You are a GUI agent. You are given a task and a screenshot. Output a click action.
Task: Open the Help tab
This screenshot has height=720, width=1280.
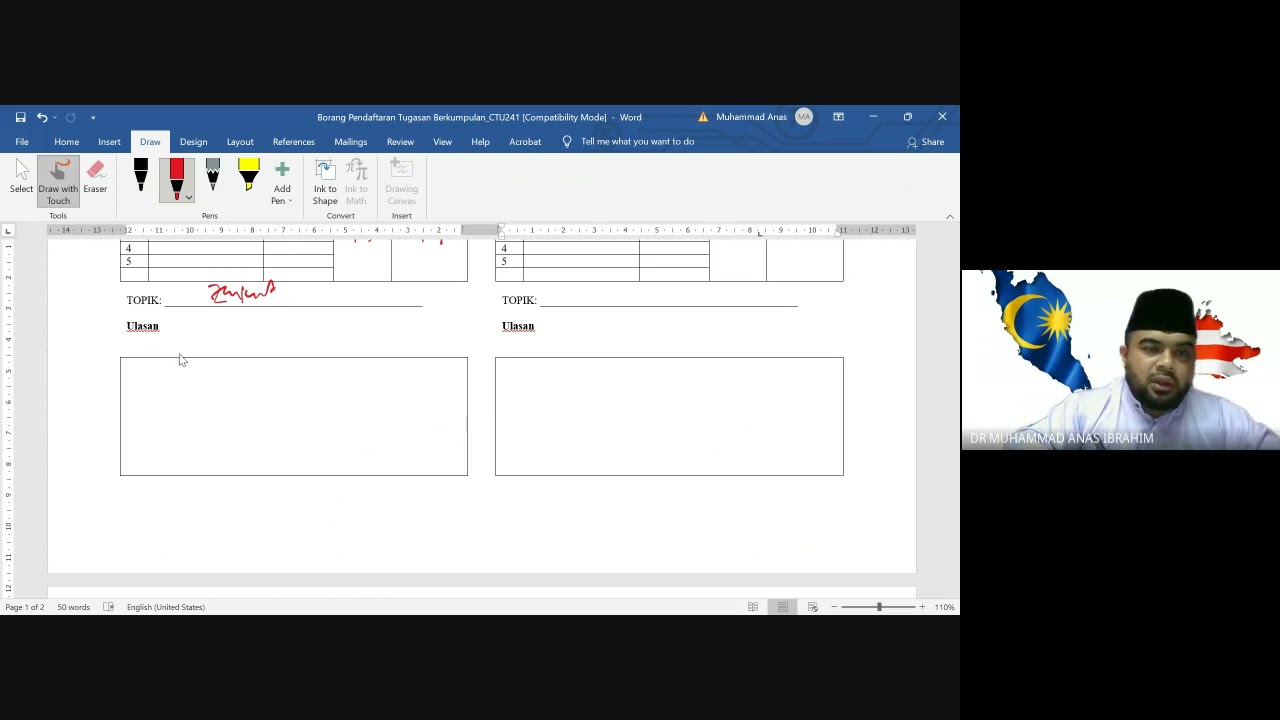(x=480, y=142)
